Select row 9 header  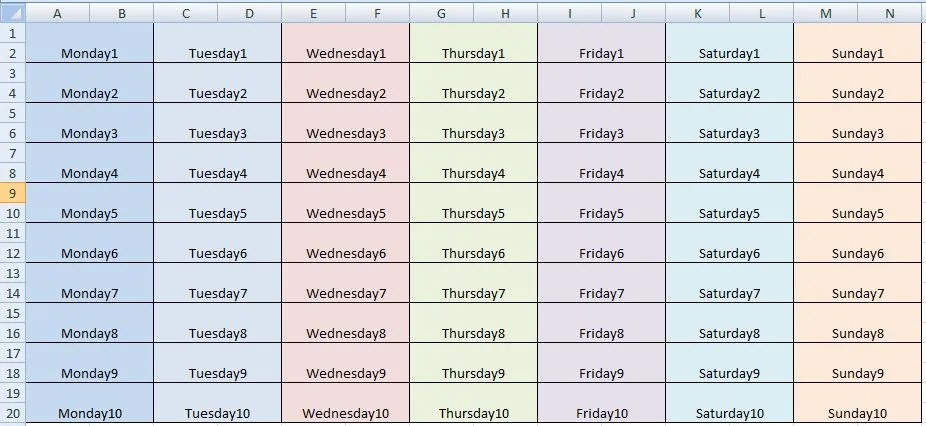pyautogui.click(x=13, y=193)
